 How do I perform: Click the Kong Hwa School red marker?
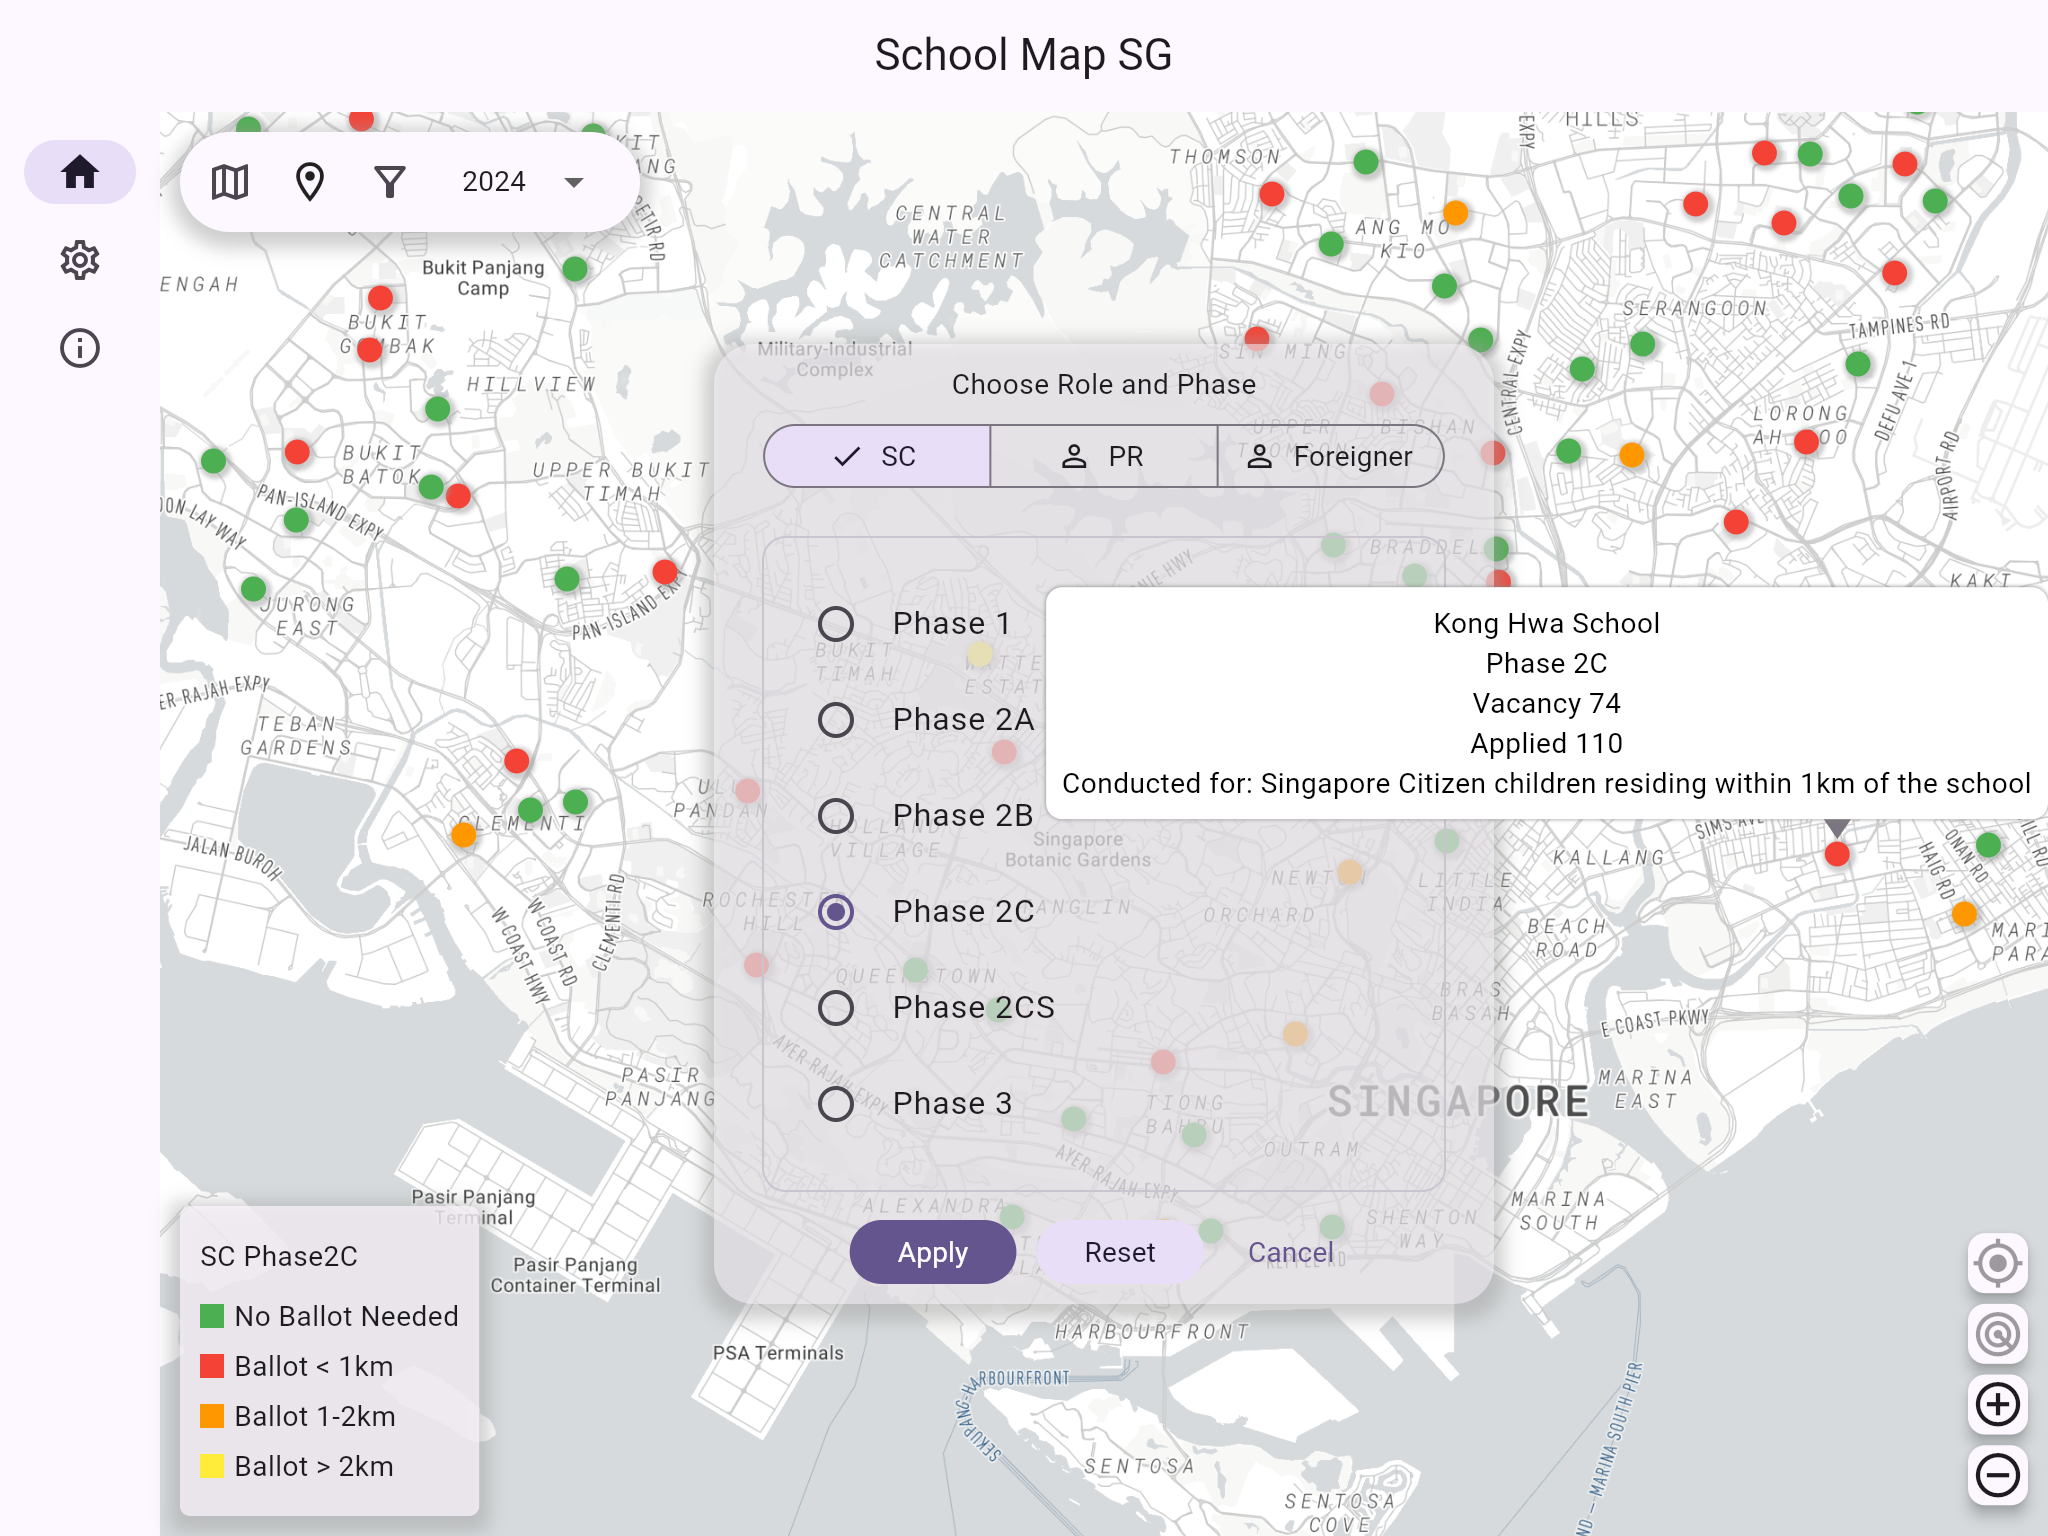(1837, 854)
